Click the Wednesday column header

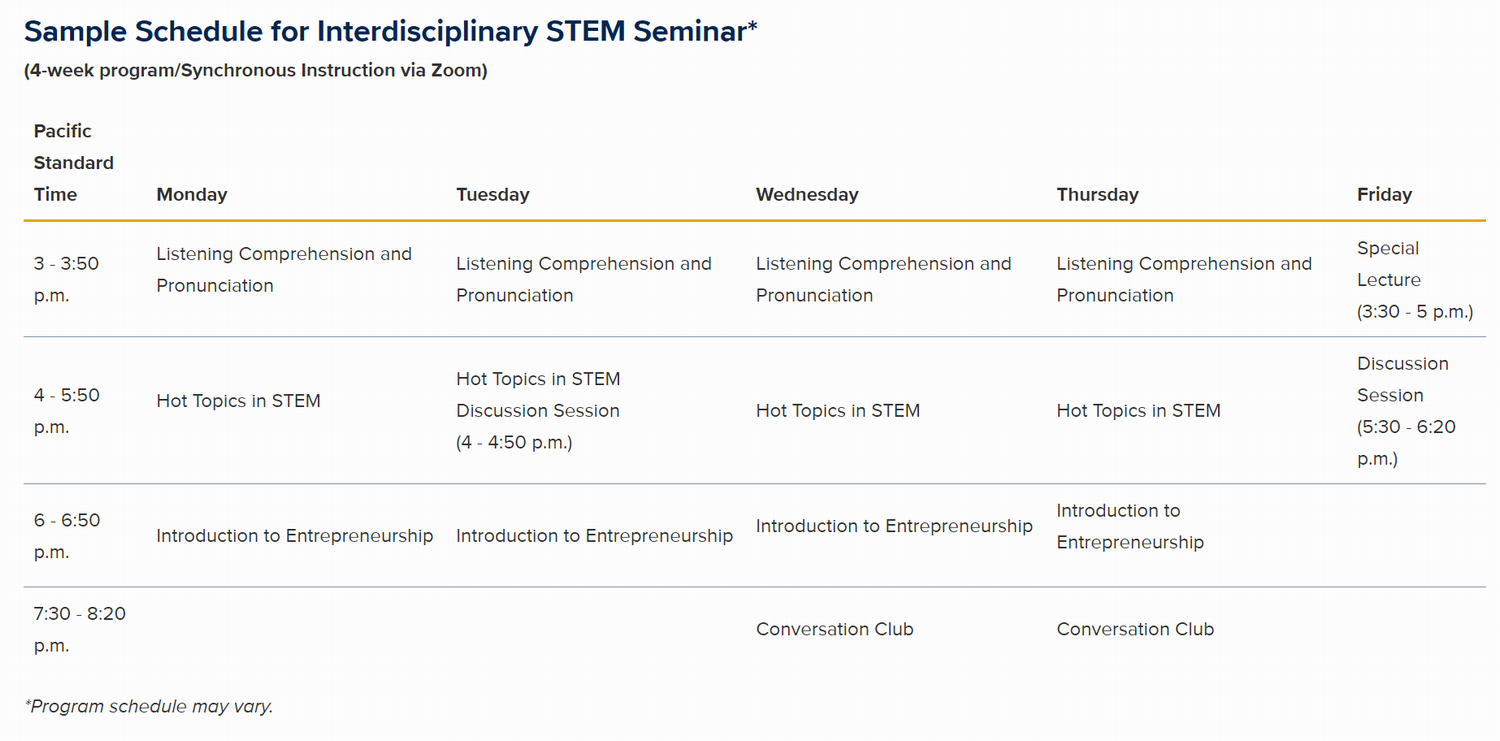point(807,195)
